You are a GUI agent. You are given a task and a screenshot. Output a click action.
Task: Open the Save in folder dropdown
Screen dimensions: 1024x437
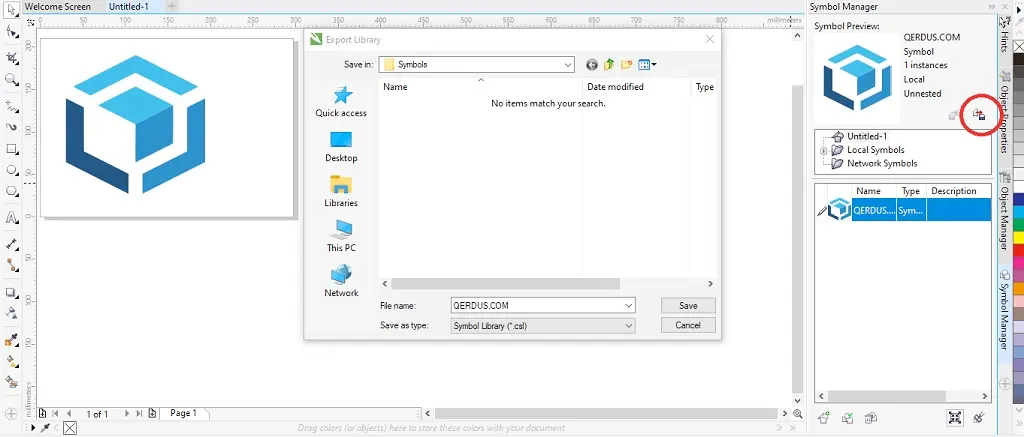click(568, 65)
